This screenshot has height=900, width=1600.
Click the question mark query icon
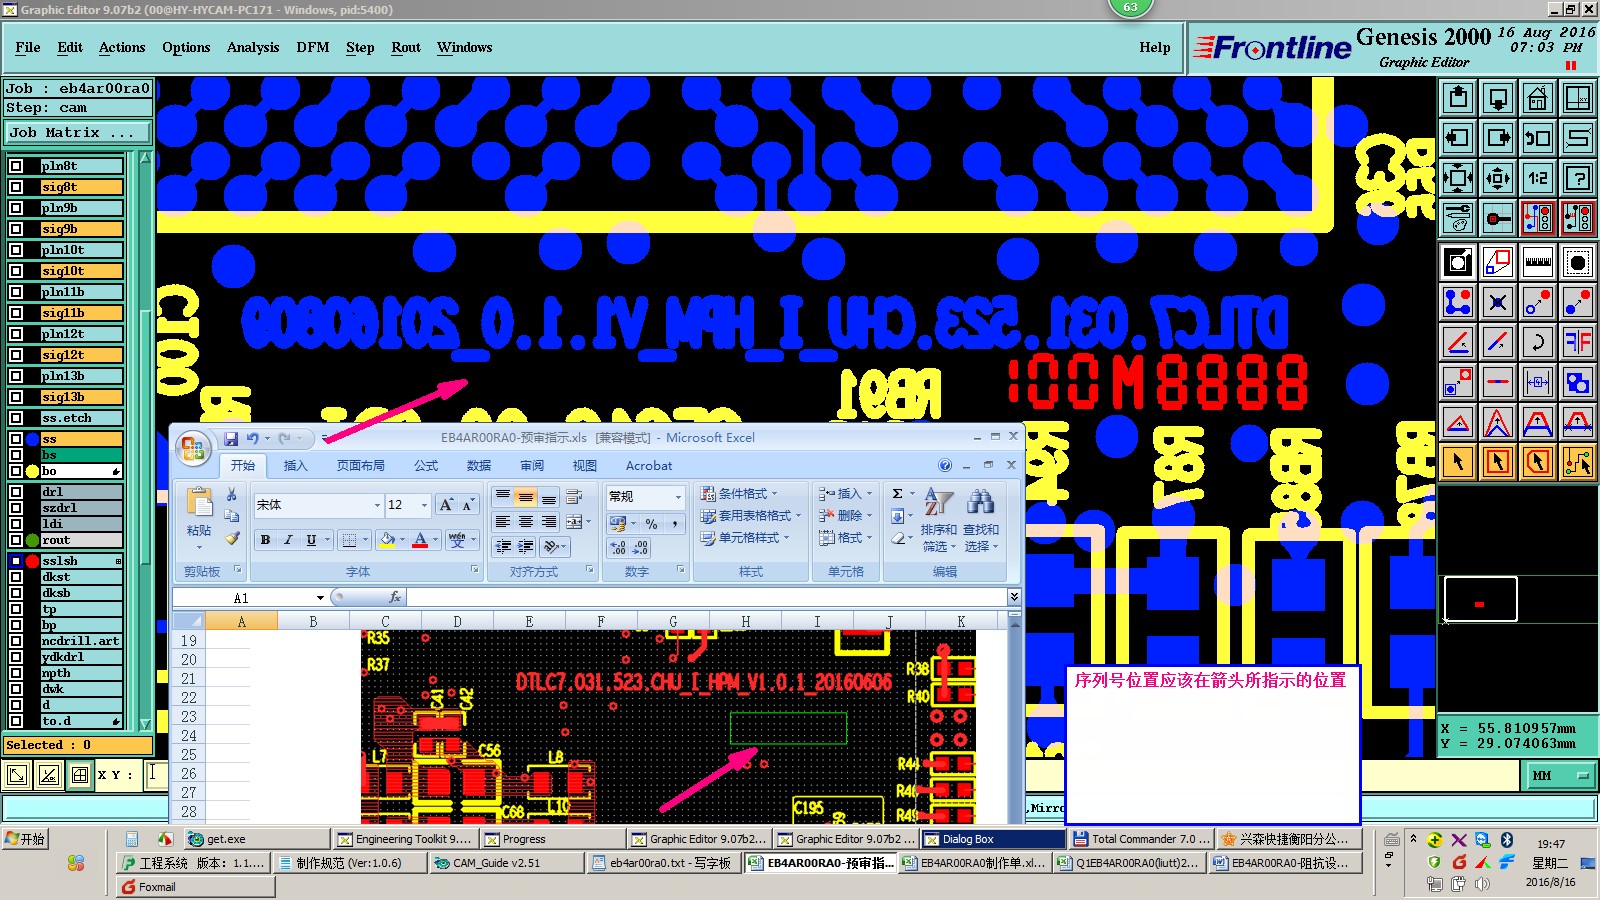(1578, 178)
